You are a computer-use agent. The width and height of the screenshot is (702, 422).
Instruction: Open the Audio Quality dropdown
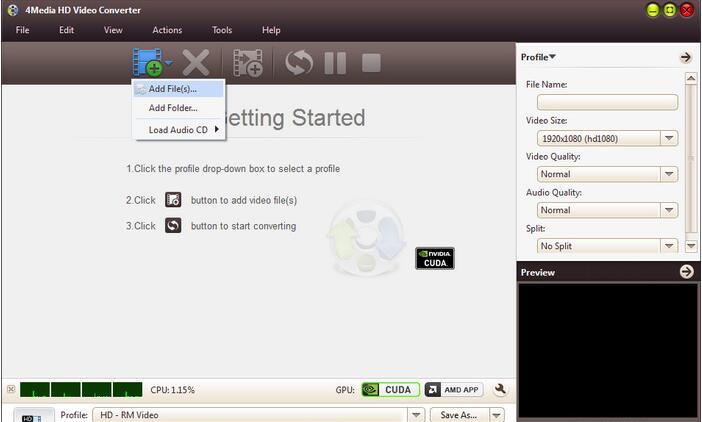[x=669, y=210]
